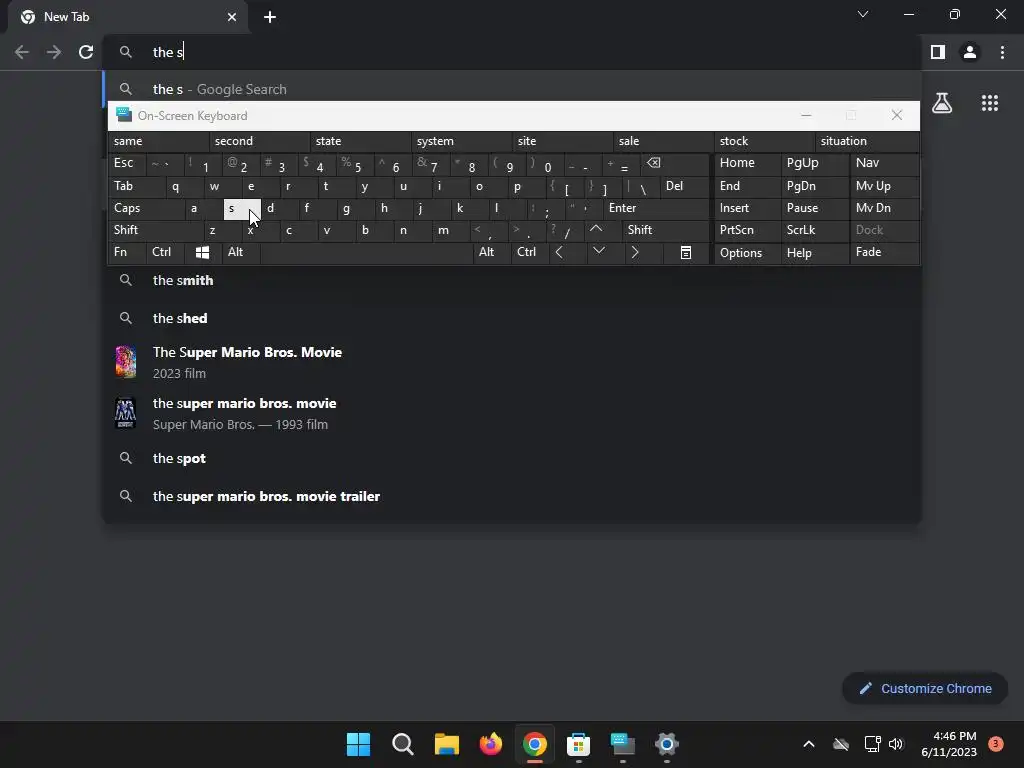Open the tab search dropdown chevron
This screenshot has height=768, width=1024.
point(863,14)
